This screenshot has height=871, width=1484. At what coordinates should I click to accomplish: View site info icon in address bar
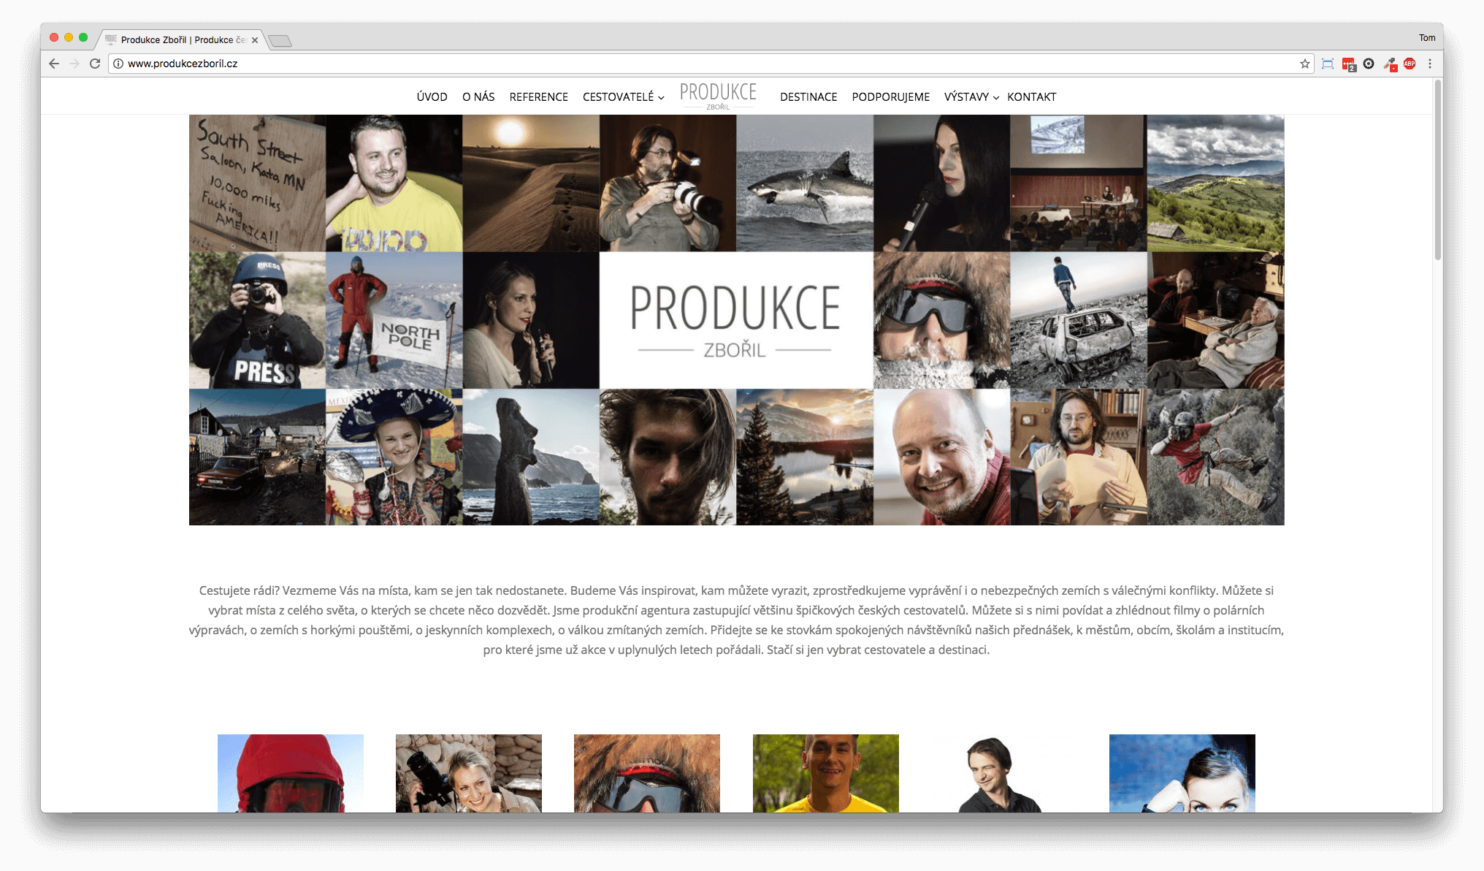tap(118, 64)
